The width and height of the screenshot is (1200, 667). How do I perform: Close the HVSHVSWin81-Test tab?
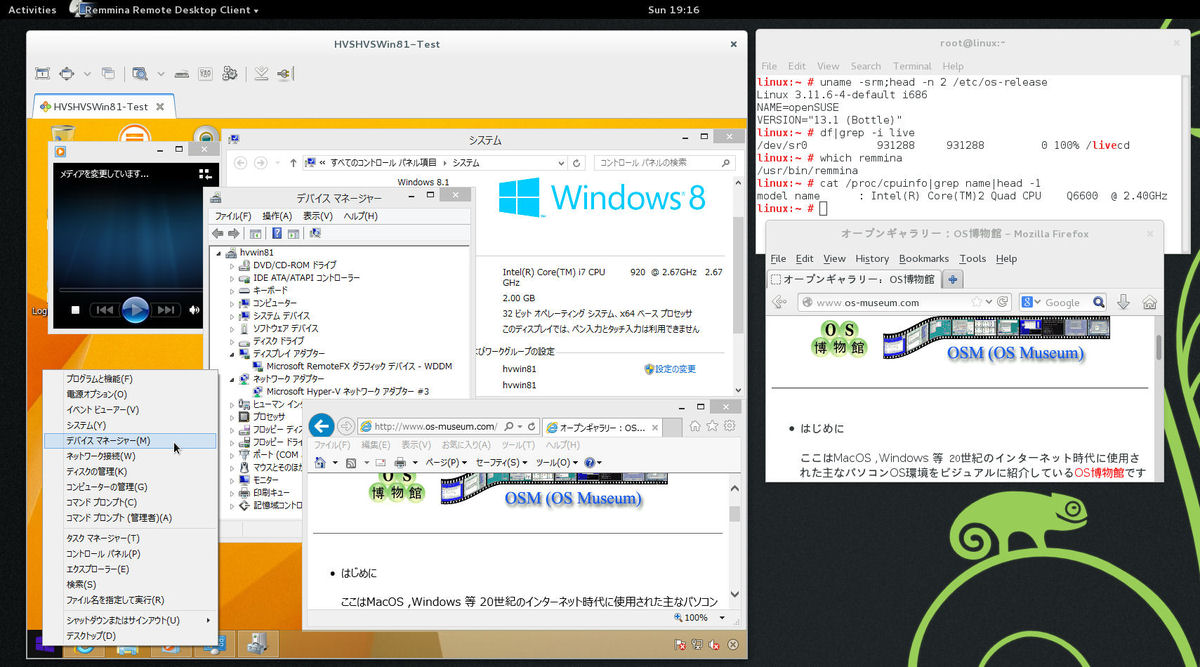[160, 106]
